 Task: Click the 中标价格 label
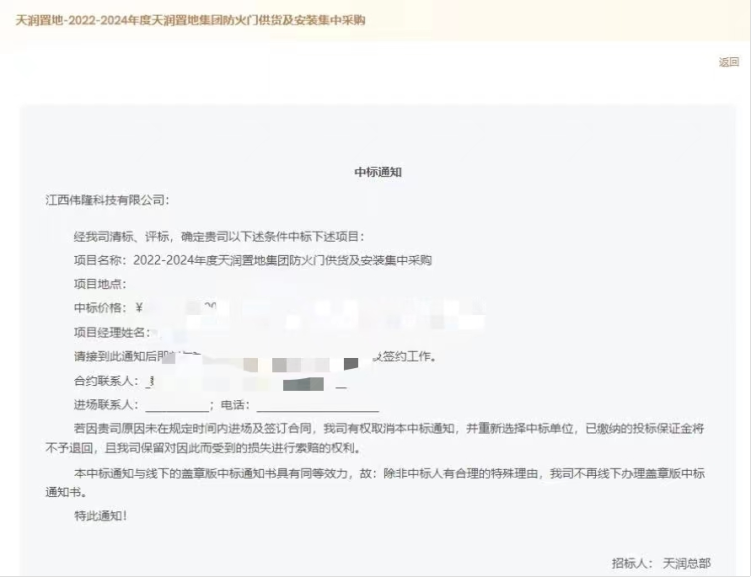[x=101, y=308]
